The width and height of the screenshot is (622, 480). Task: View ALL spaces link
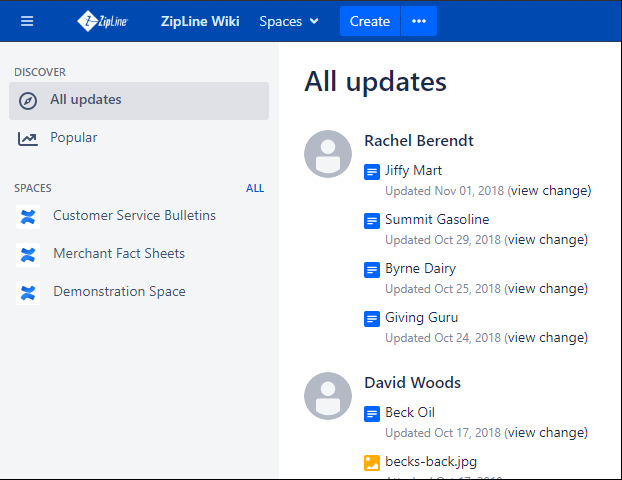[255, 188]
